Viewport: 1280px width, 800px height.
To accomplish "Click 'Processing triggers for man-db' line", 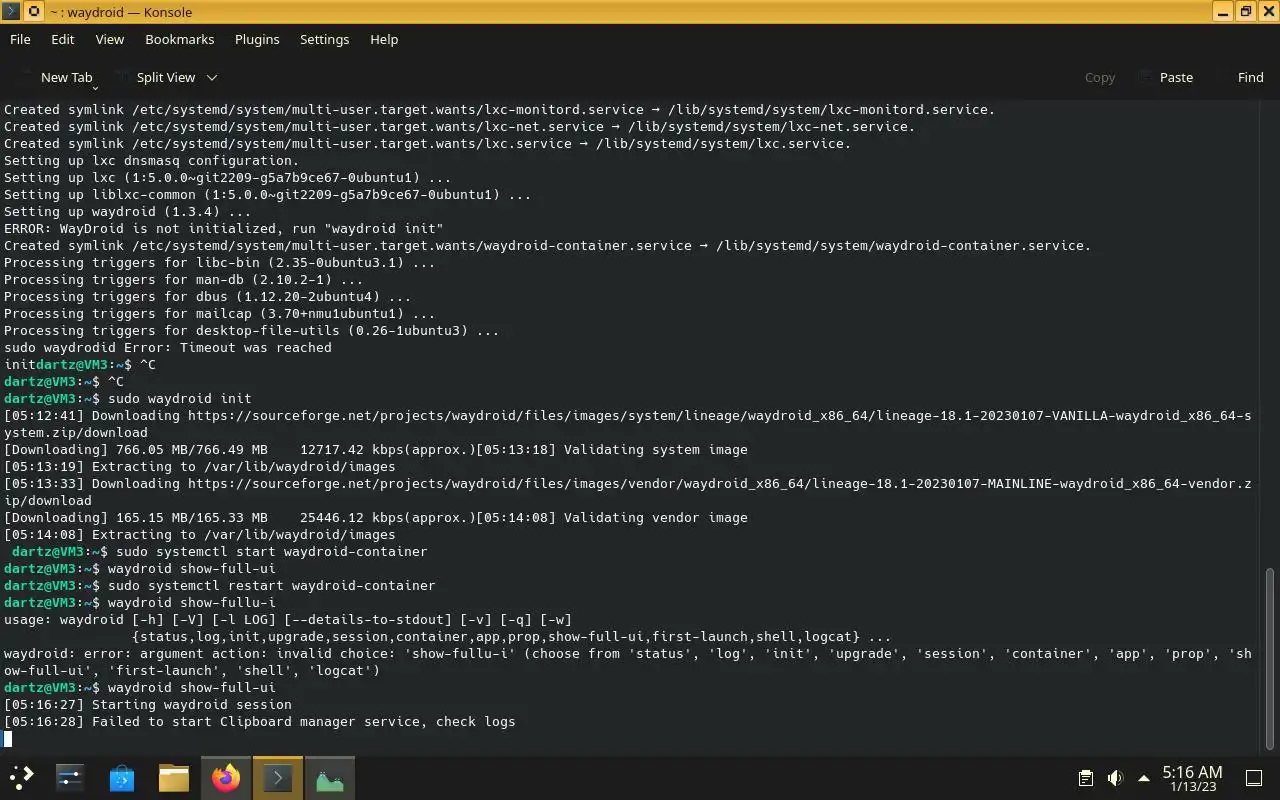I will (184, 279).
